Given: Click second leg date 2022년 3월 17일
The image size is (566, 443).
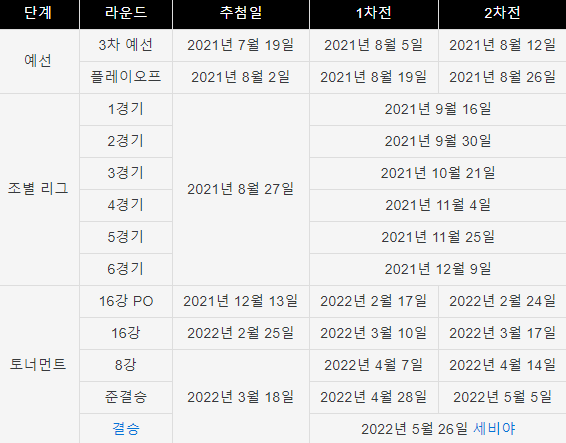Looking at the screenshot, I should pyautogui.click(x=502, y=333).
